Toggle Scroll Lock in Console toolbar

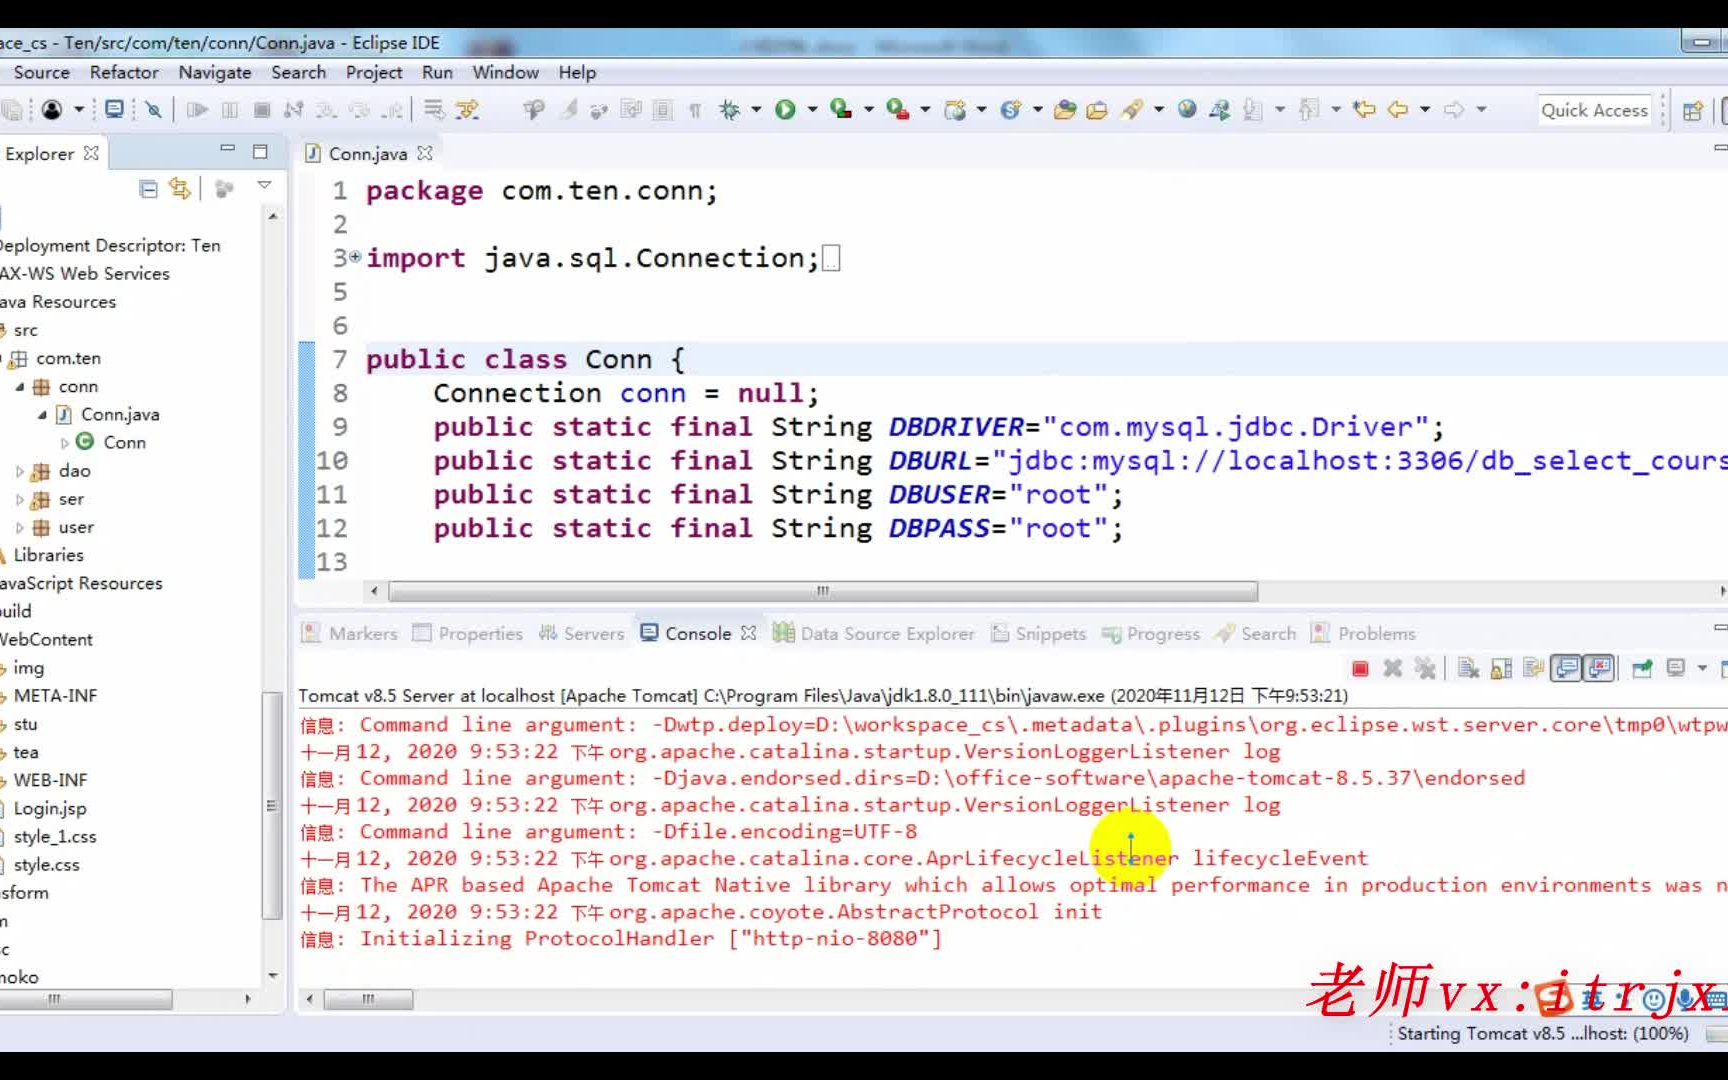(x=1501, y=668)
